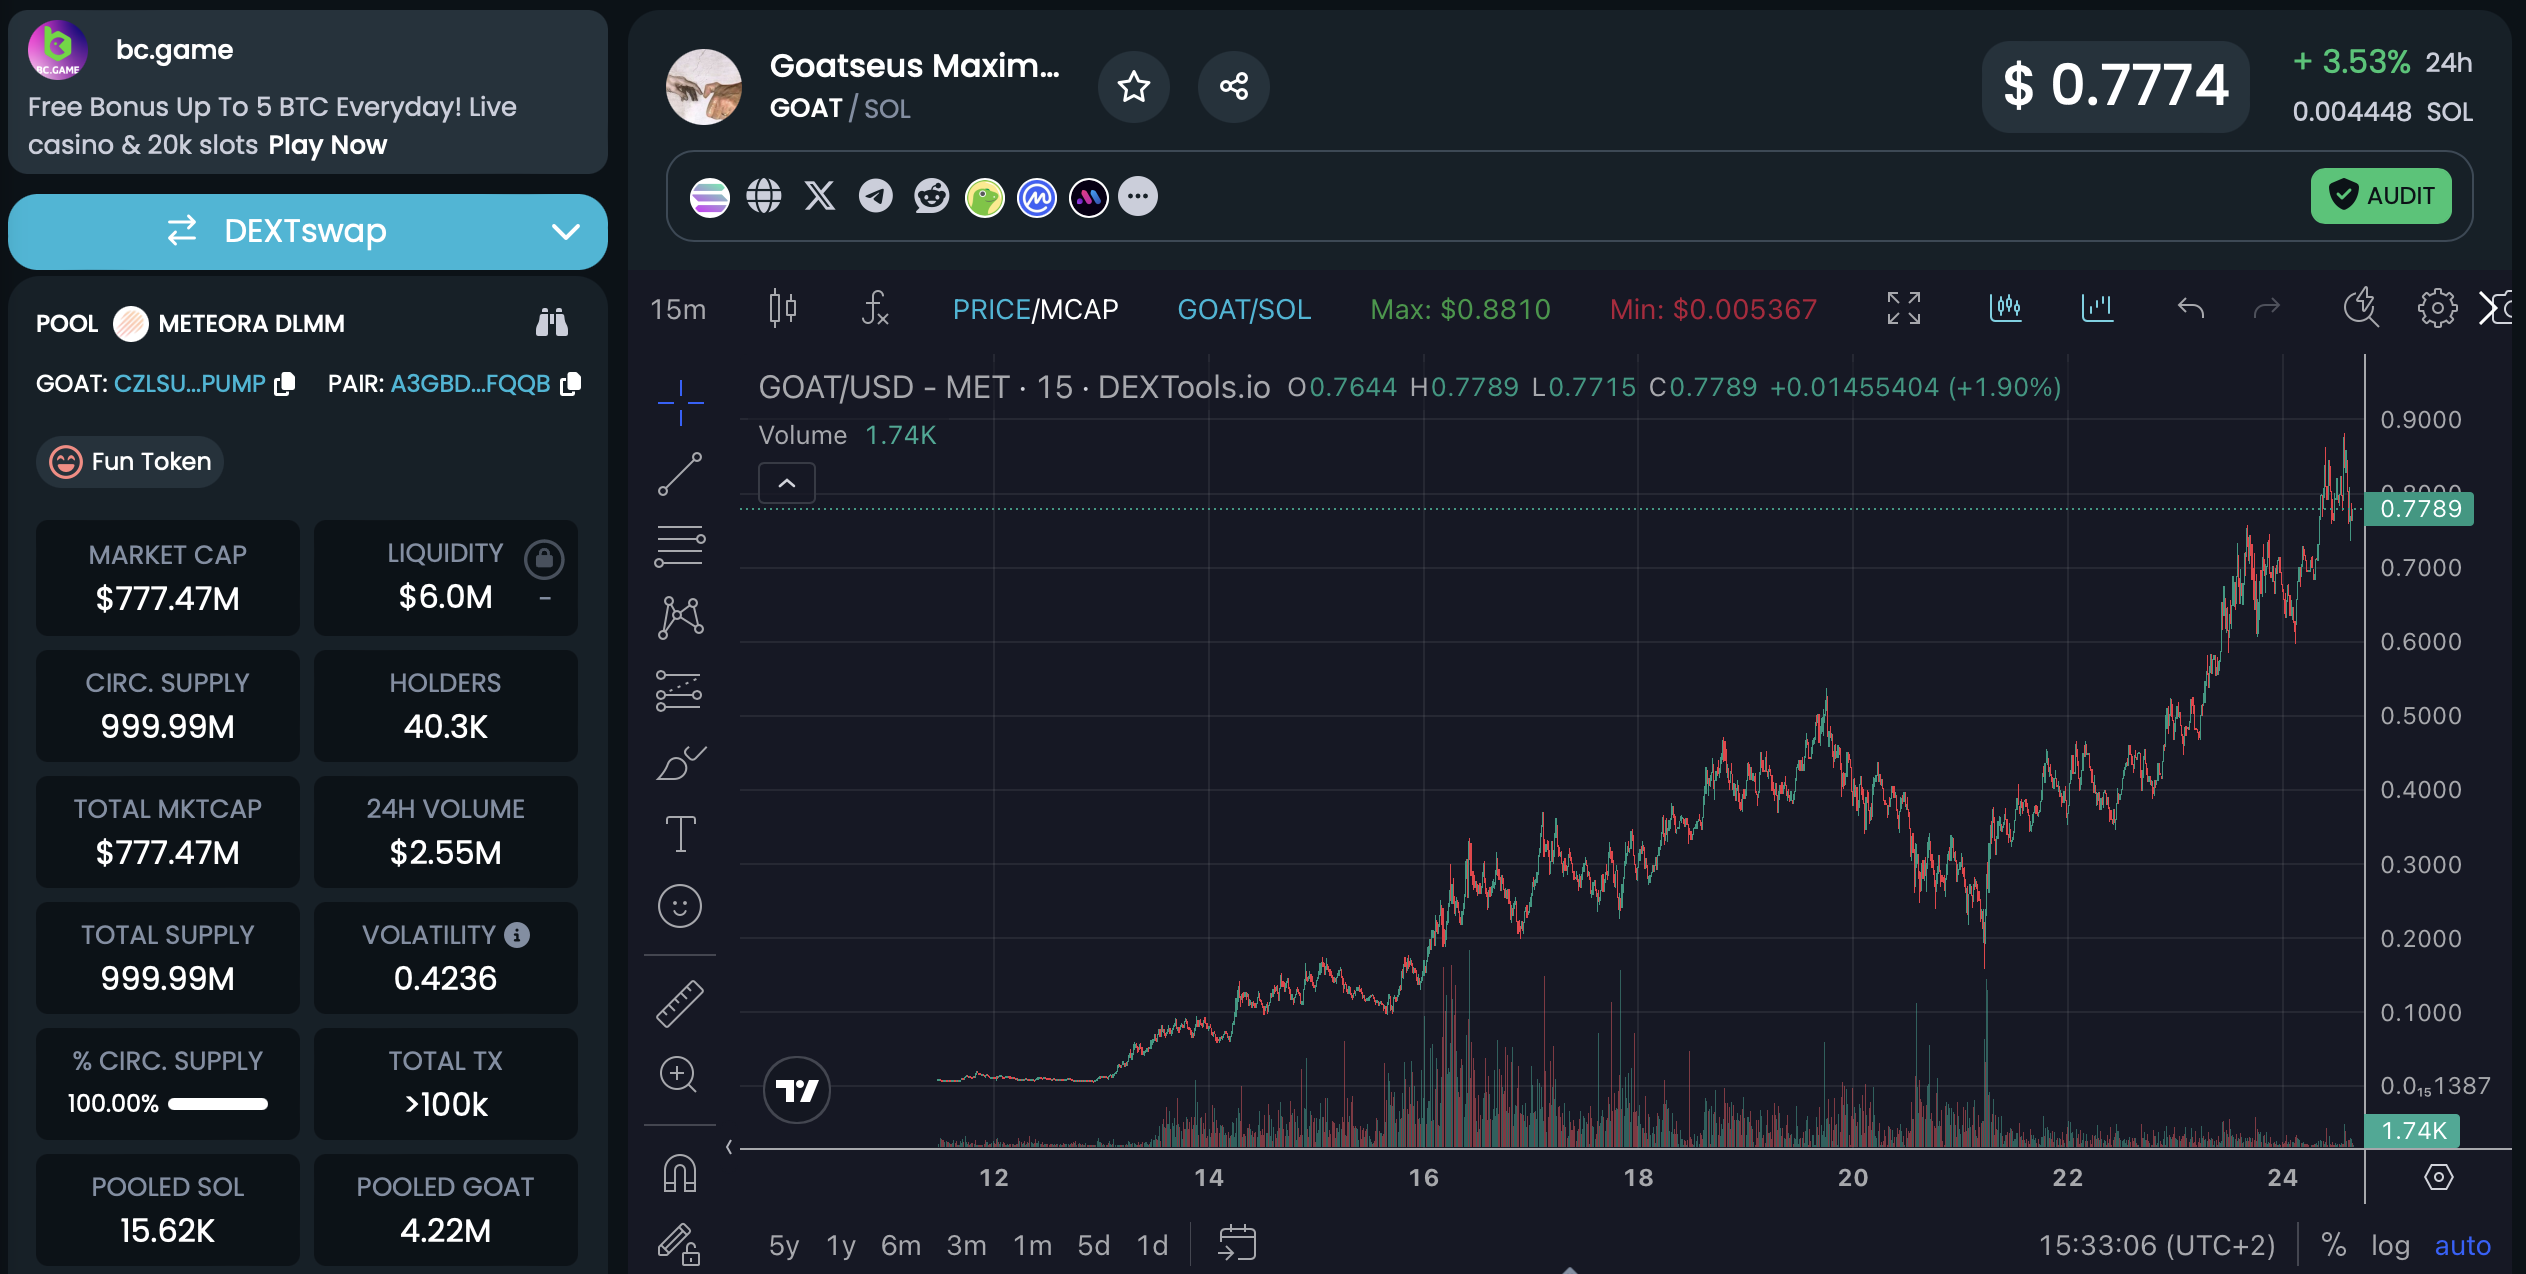Toggle auto scale on chart

(2462, 1245)
